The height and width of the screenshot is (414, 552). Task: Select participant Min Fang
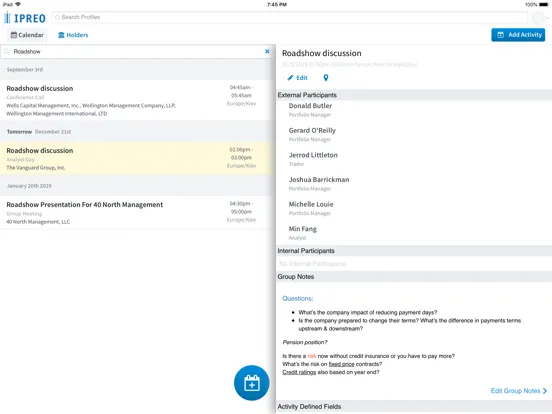302,229
